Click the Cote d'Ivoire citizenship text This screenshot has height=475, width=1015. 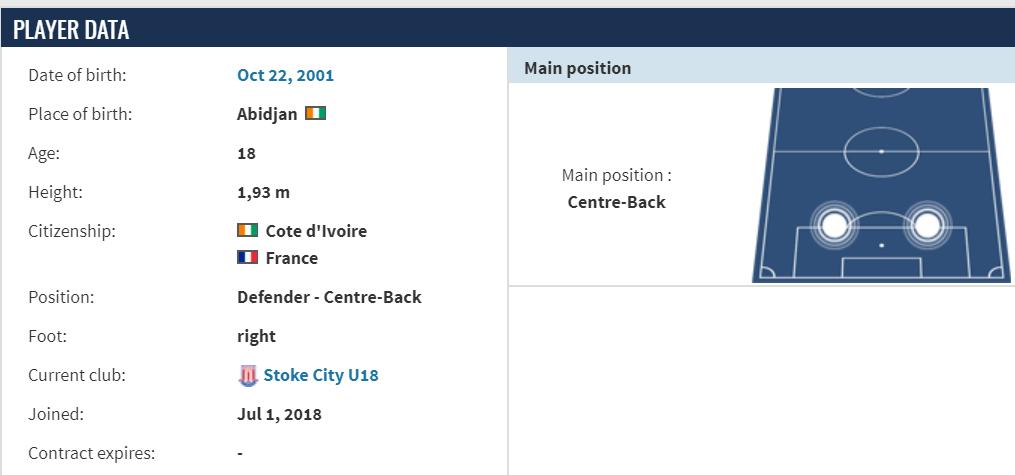(316, 231)
